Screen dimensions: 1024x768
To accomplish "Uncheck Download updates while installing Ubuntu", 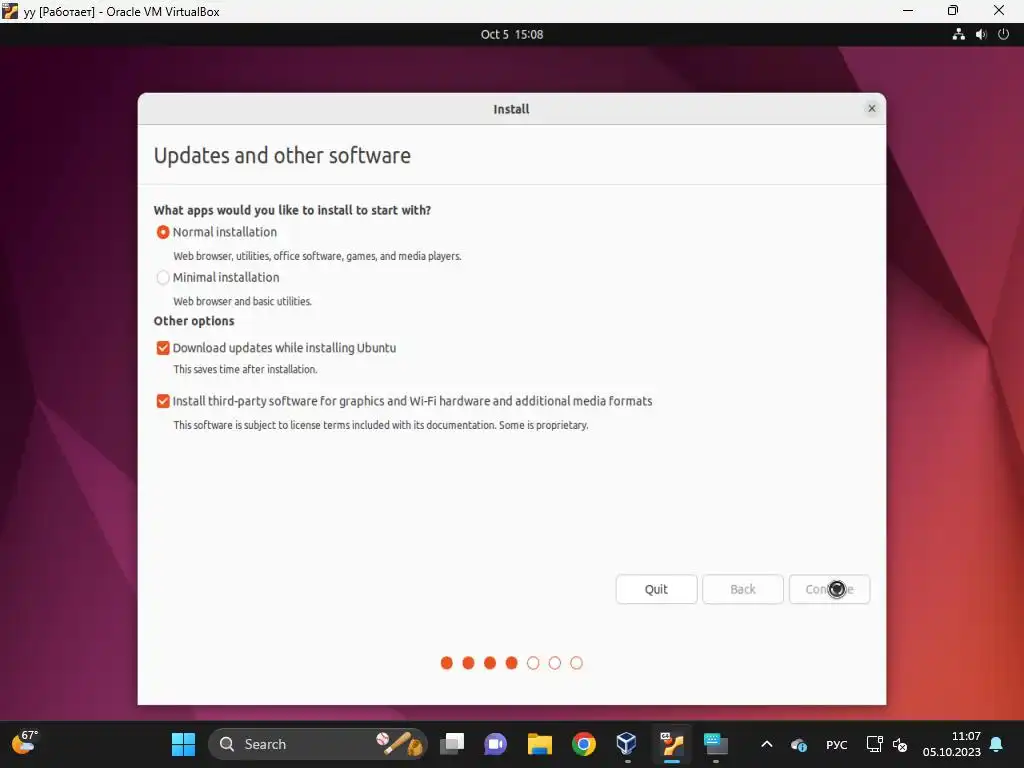I will coord(163,348).
